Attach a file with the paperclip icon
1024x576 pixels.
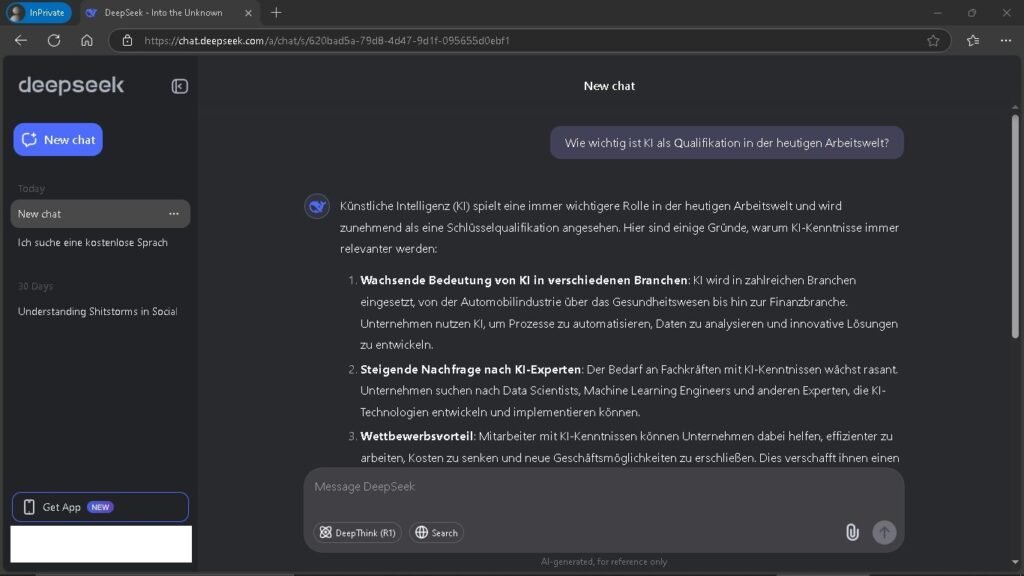[x=852, y=532]
